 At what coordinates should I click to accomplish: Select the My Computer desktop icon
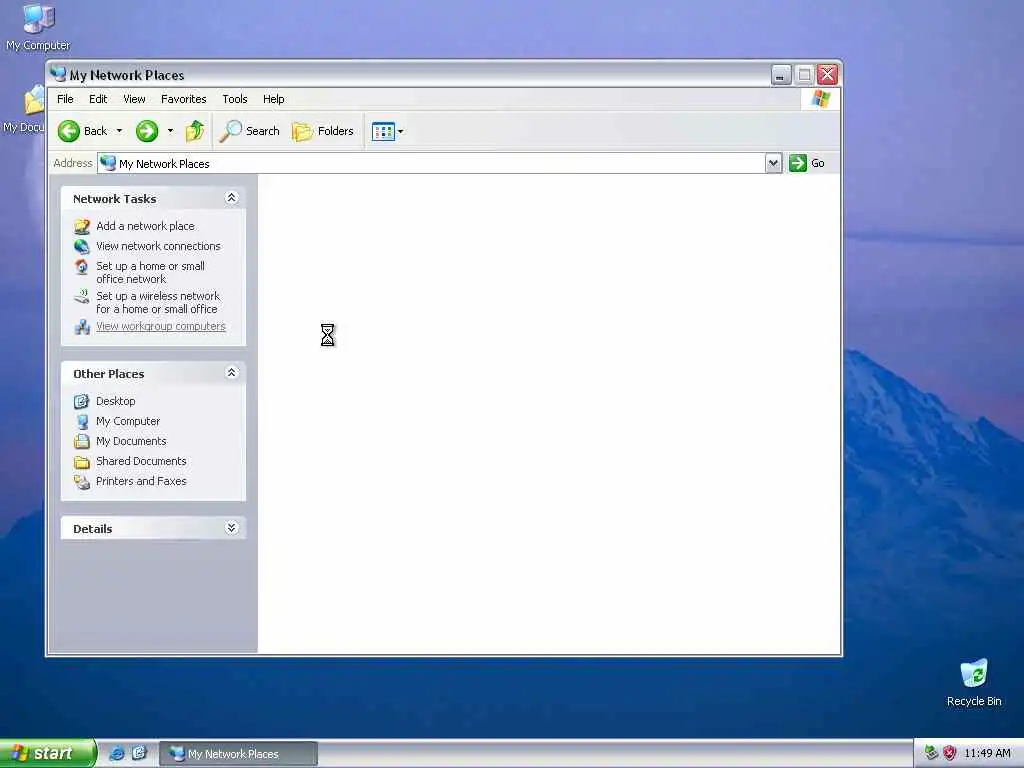point(38,27)
